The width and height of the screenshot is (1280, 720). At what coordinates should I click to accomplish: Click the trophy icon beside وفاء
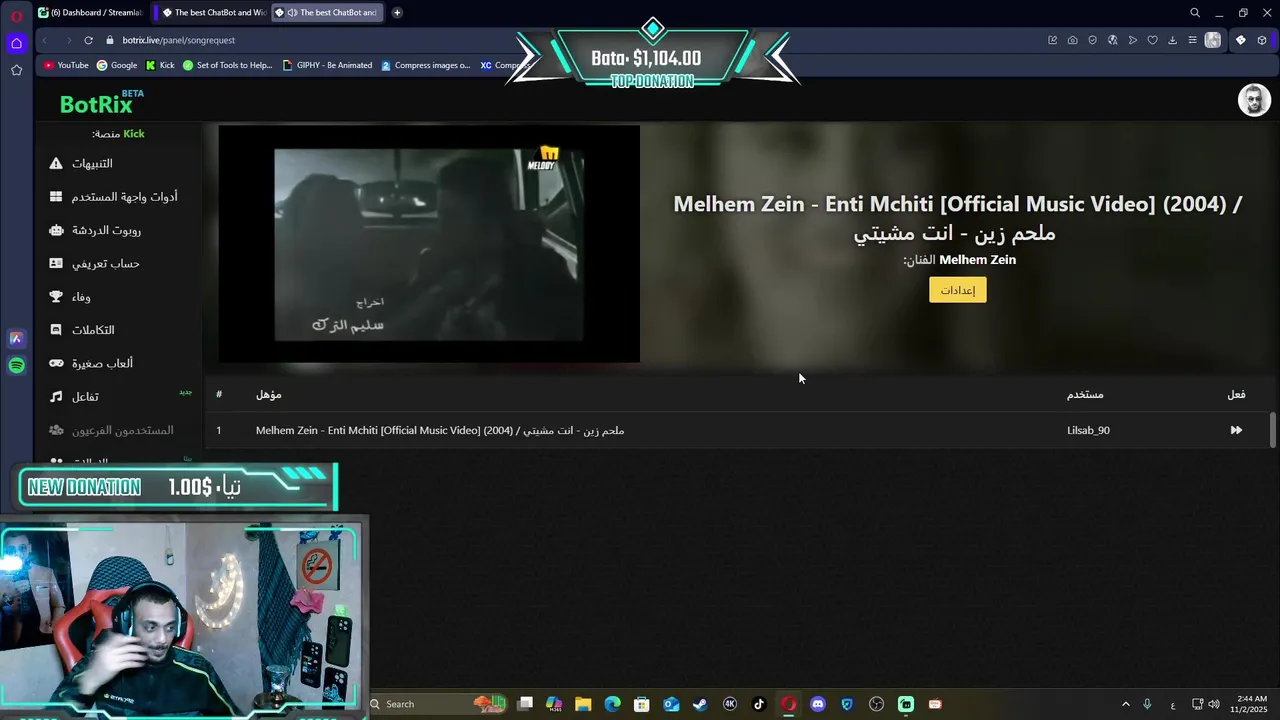pos(56,297)
